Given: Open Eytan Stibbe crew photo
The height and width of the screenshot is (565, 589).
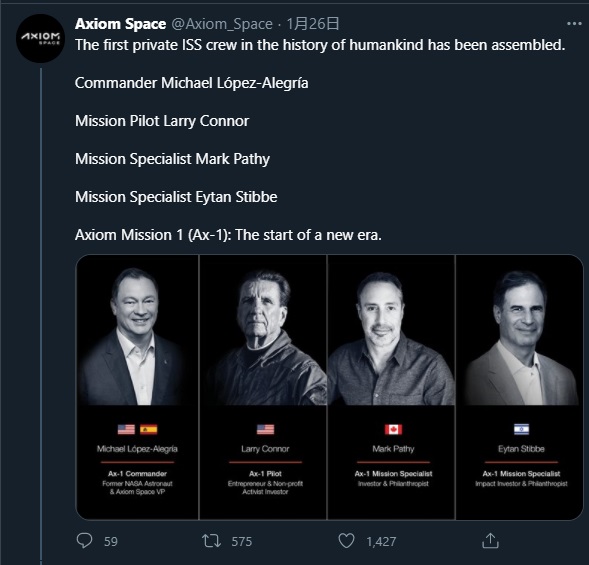Looking at the screenshot, I should click(x=520, y=387).
